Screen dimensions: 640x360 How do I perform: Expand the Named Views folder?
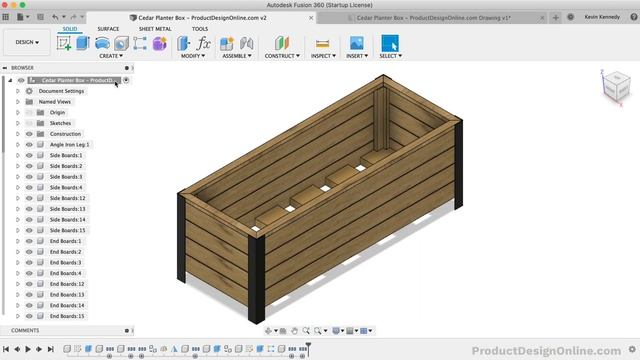[18, 102]
